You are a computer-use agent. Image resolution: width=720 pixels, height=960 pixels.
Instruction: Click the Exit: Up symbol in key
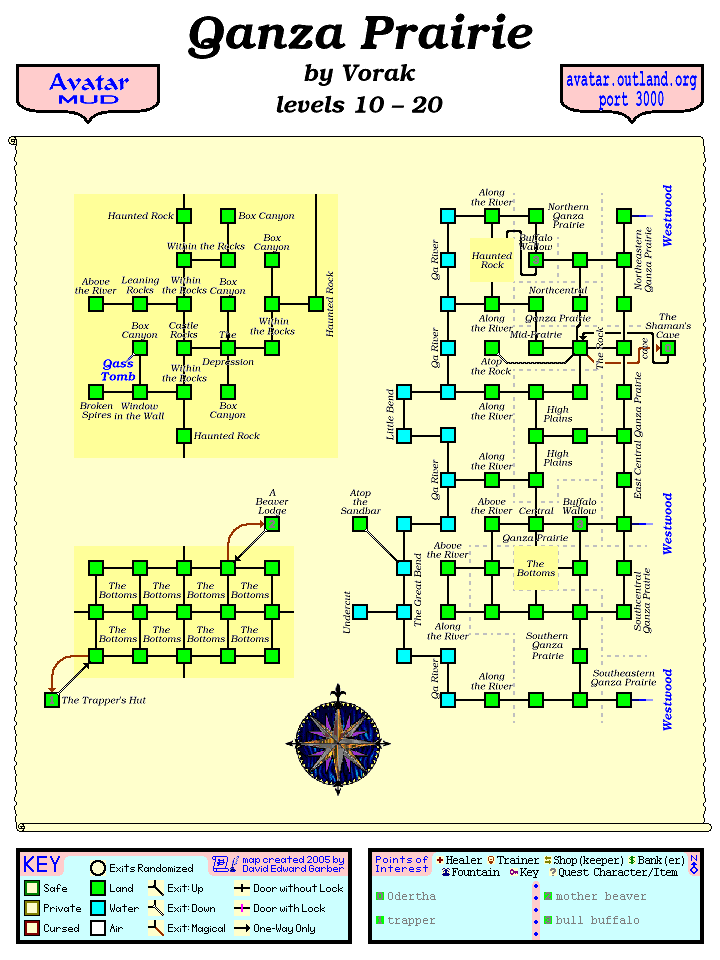click(x=156, y=888)
